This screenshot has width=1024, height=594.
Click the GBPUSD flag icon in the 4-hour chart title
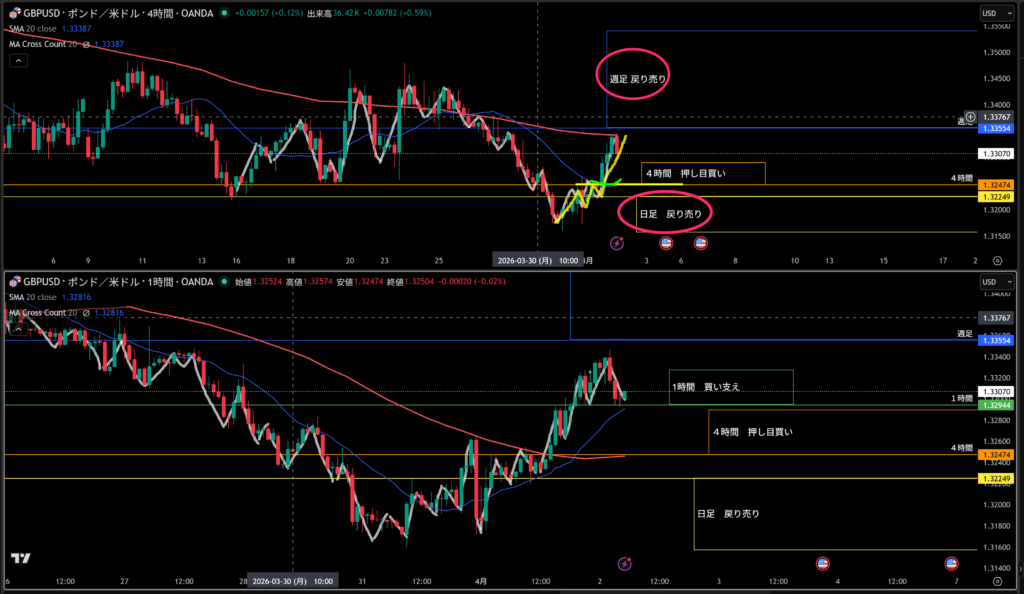tap(12, 13)
